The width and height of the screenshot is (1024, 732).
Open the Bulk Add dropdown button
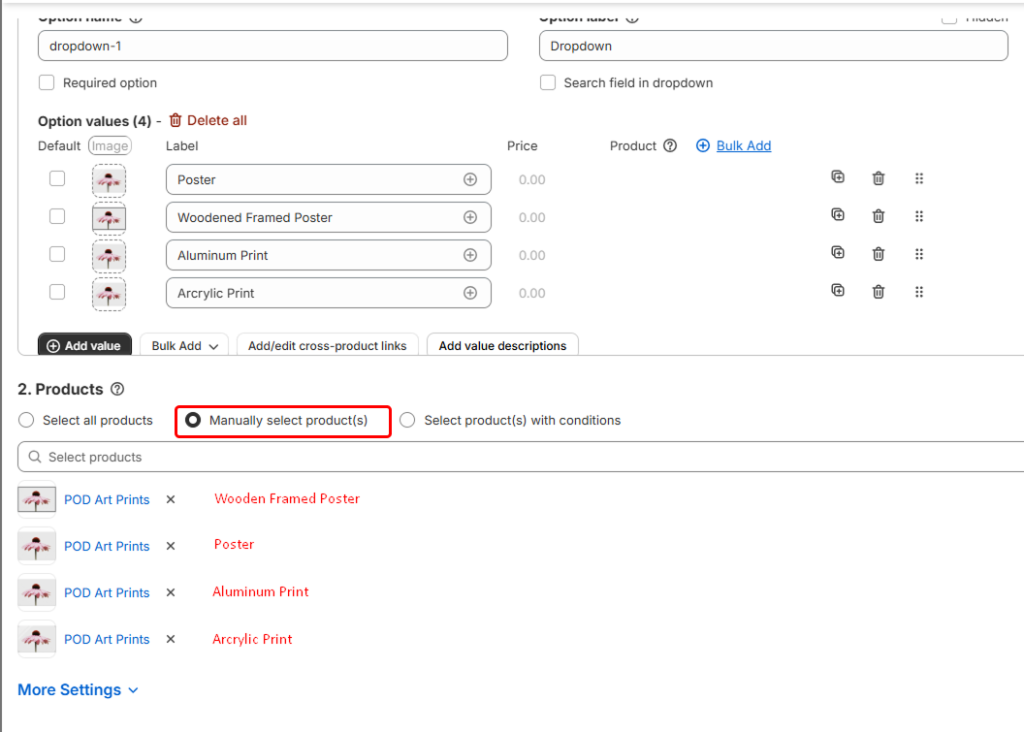pos(185,346)
